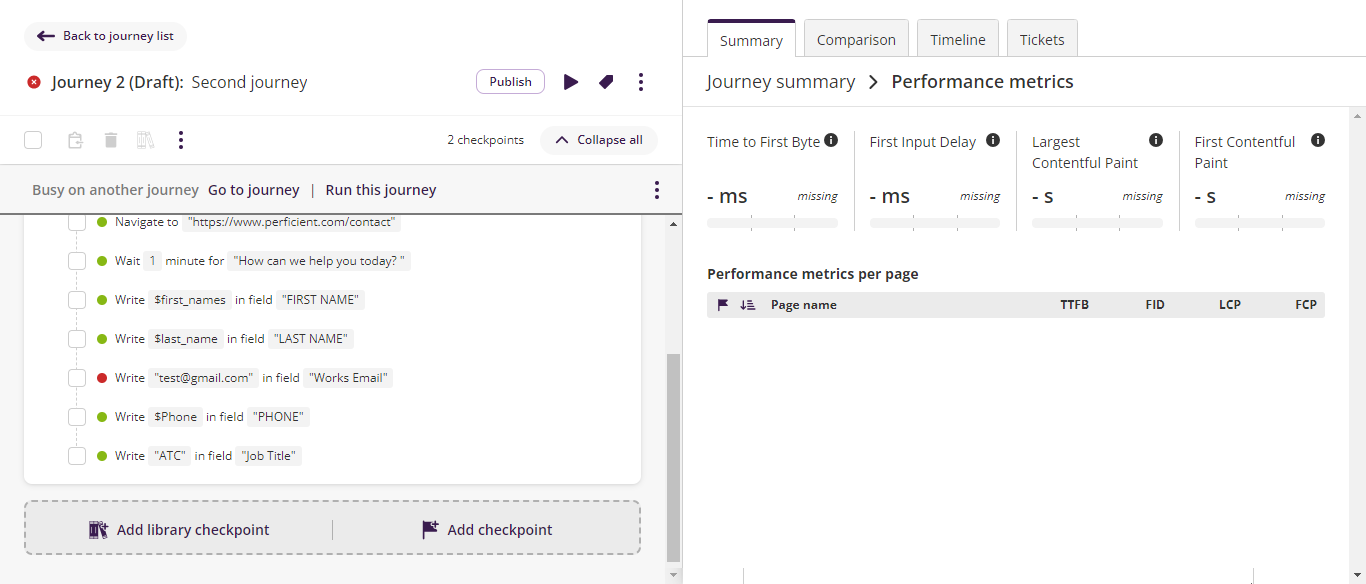Click red status dot on Works Email step
The image size is (1366, 584).
[x=102, y=378]
